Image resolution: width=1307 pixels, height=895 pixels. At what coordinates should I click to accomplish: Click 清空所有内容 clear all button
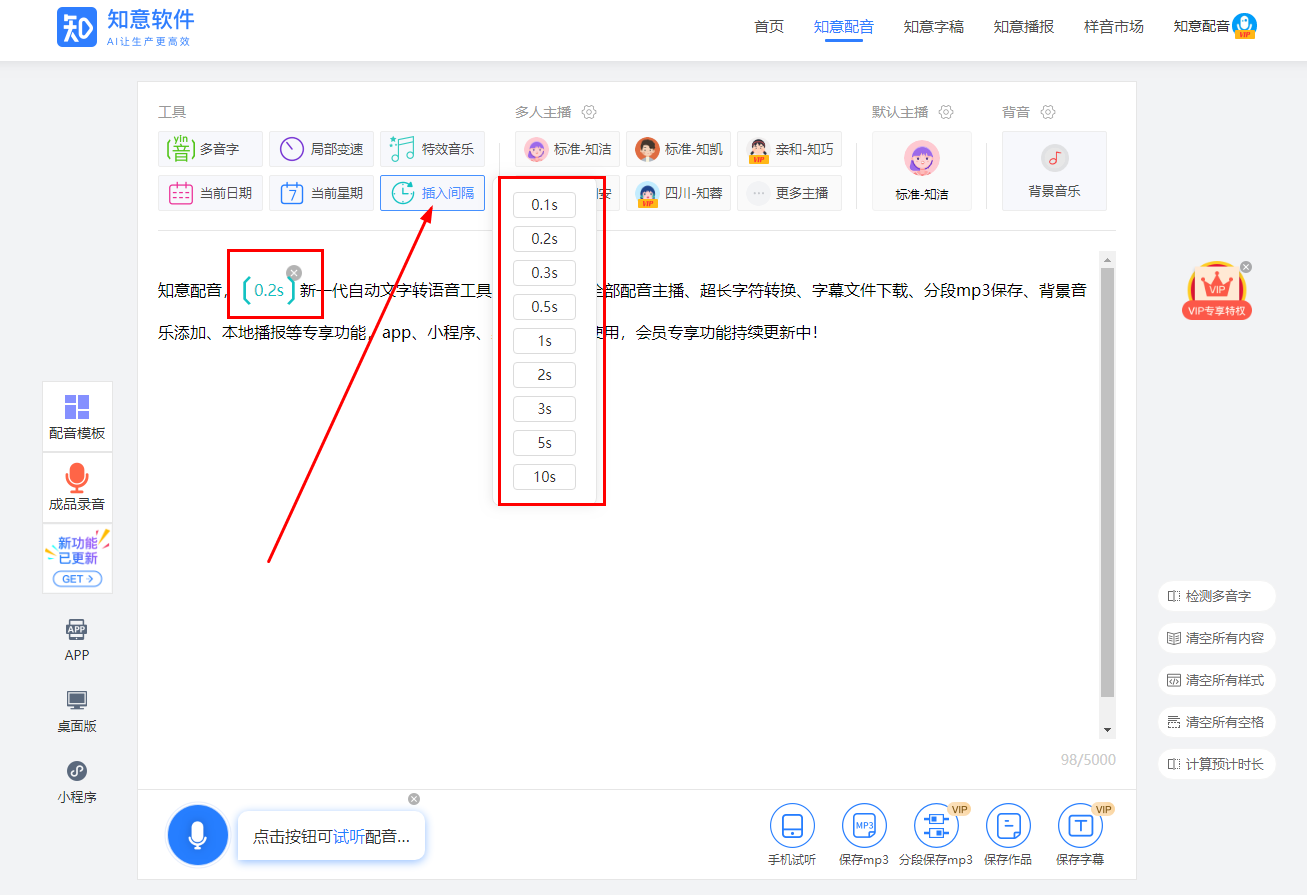point(1215,638)
